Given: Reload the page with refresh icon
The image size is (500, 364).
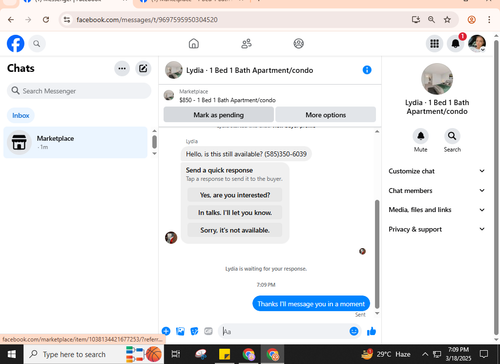Looking at the screenshot, I should (x=46, y=20).
